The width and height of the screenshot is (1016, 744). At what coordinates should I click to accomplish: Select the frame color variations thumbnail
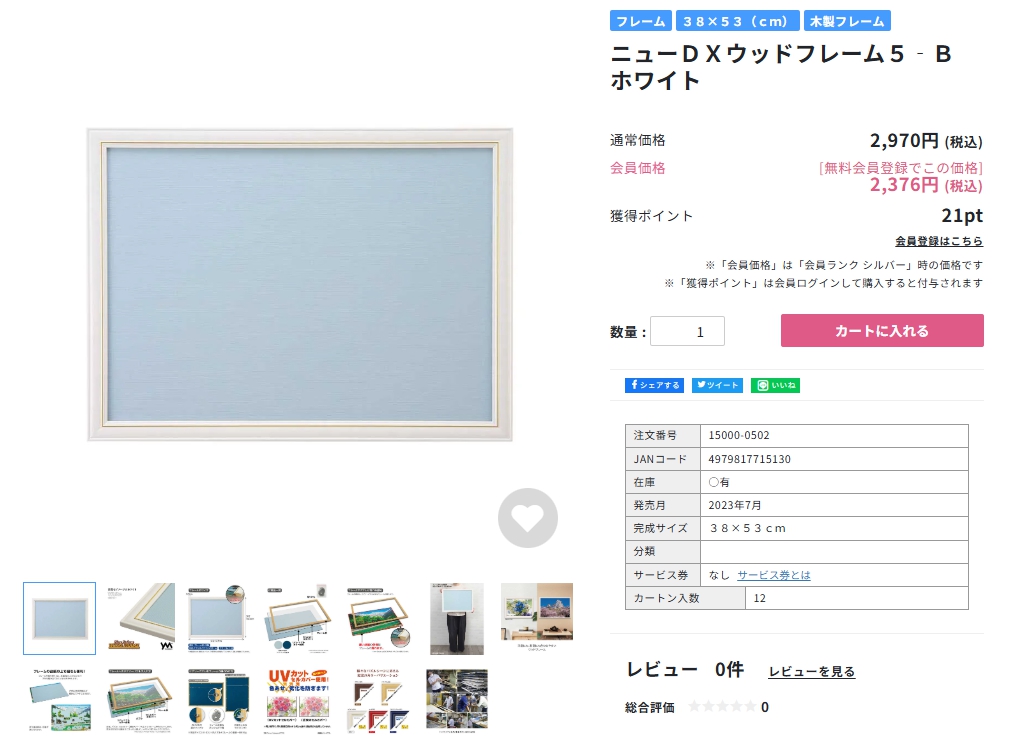(378, 701)
